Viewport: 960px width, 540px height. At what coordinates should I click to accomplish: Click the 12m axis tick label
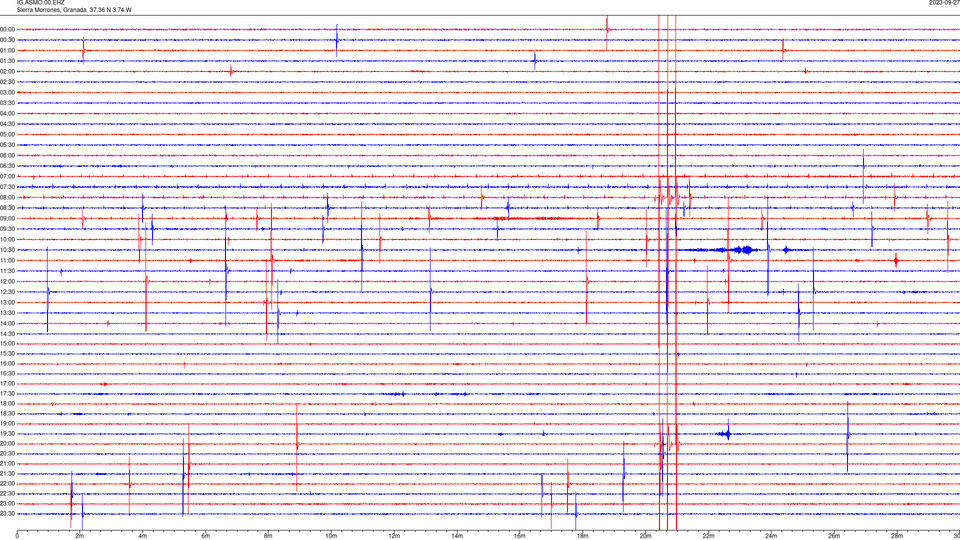pos(394,536)
